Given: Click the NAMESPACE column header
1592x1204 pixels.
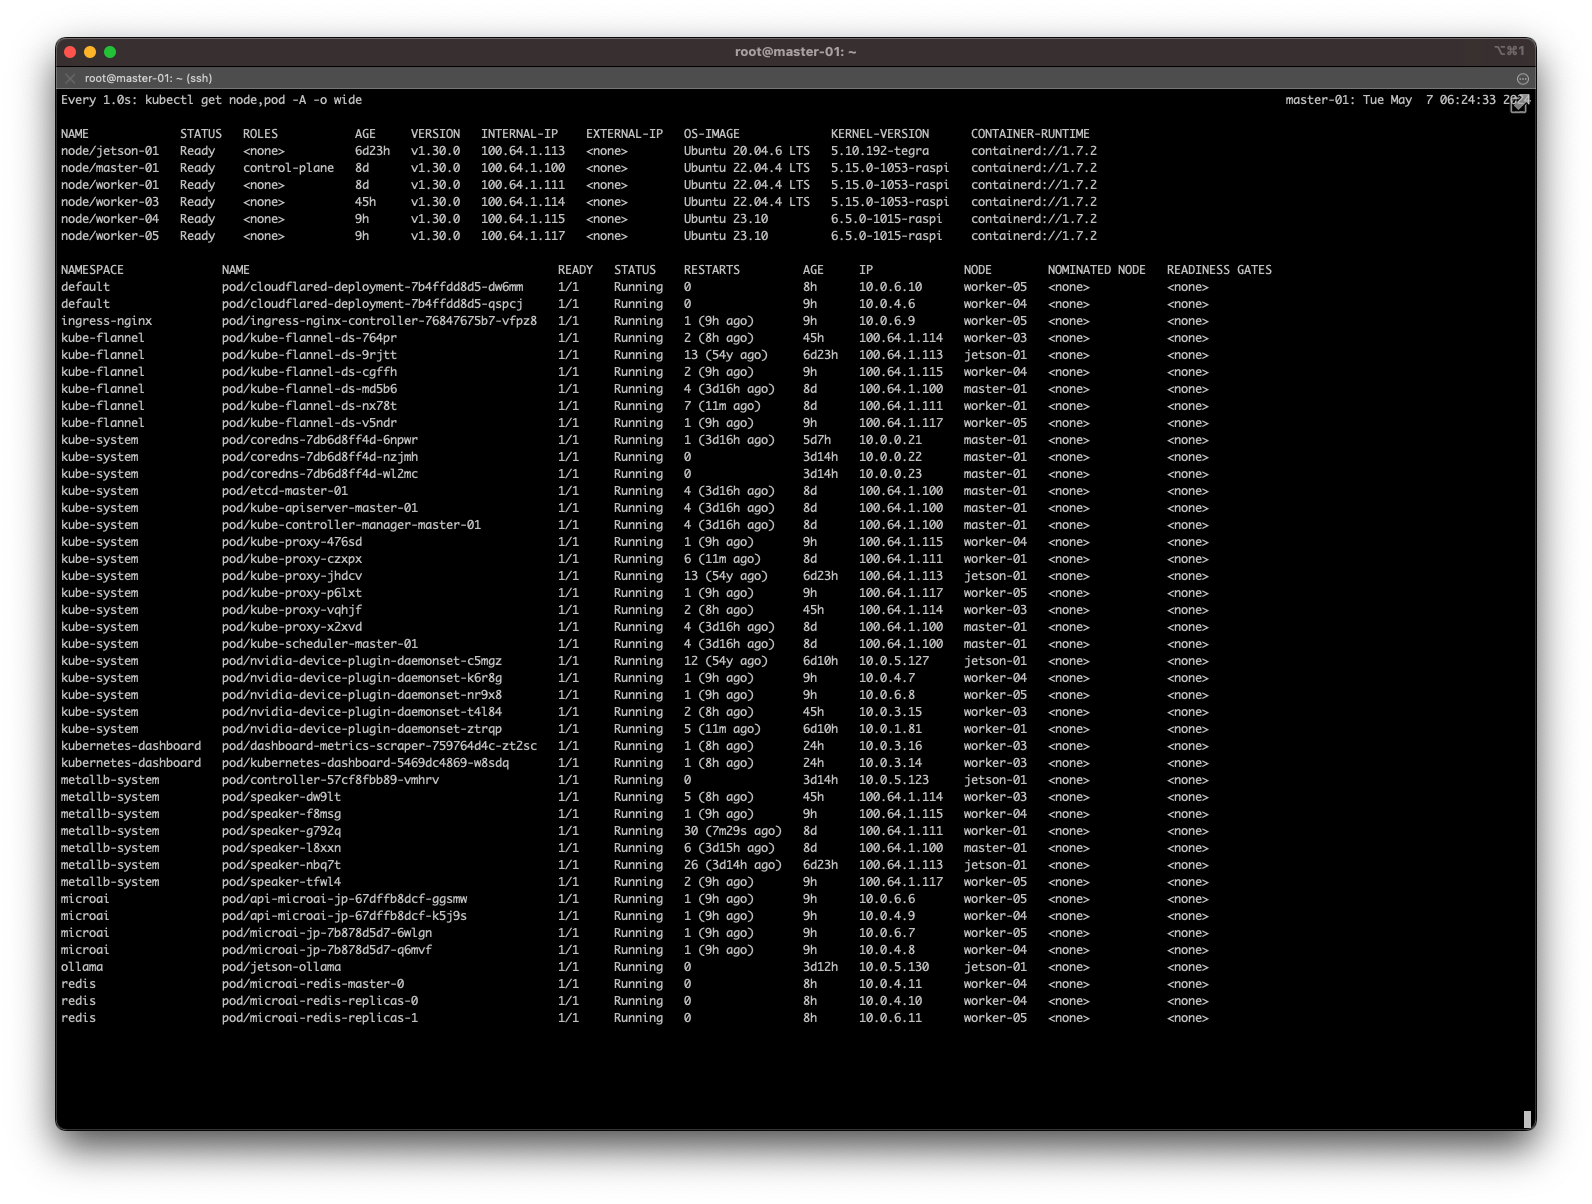Looking at the screenshot, I should (92, 270).
